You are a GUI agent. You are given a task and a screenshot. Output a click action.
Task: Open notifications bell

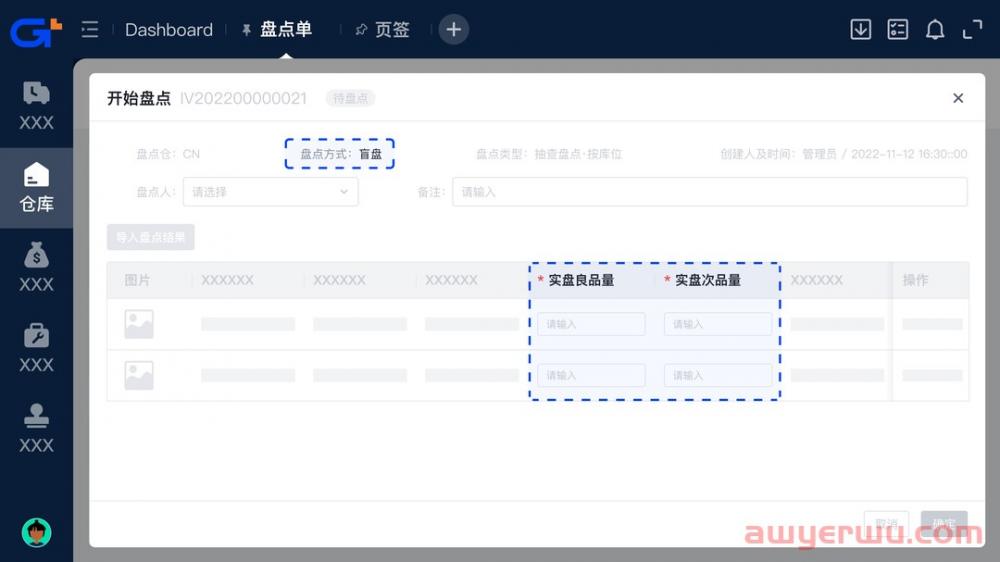(935, 30)
